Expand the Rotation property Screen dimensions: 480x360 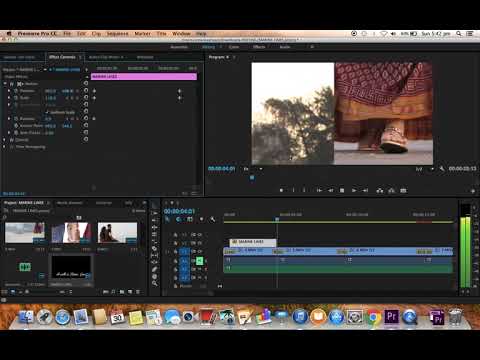[x=9, y=119]
